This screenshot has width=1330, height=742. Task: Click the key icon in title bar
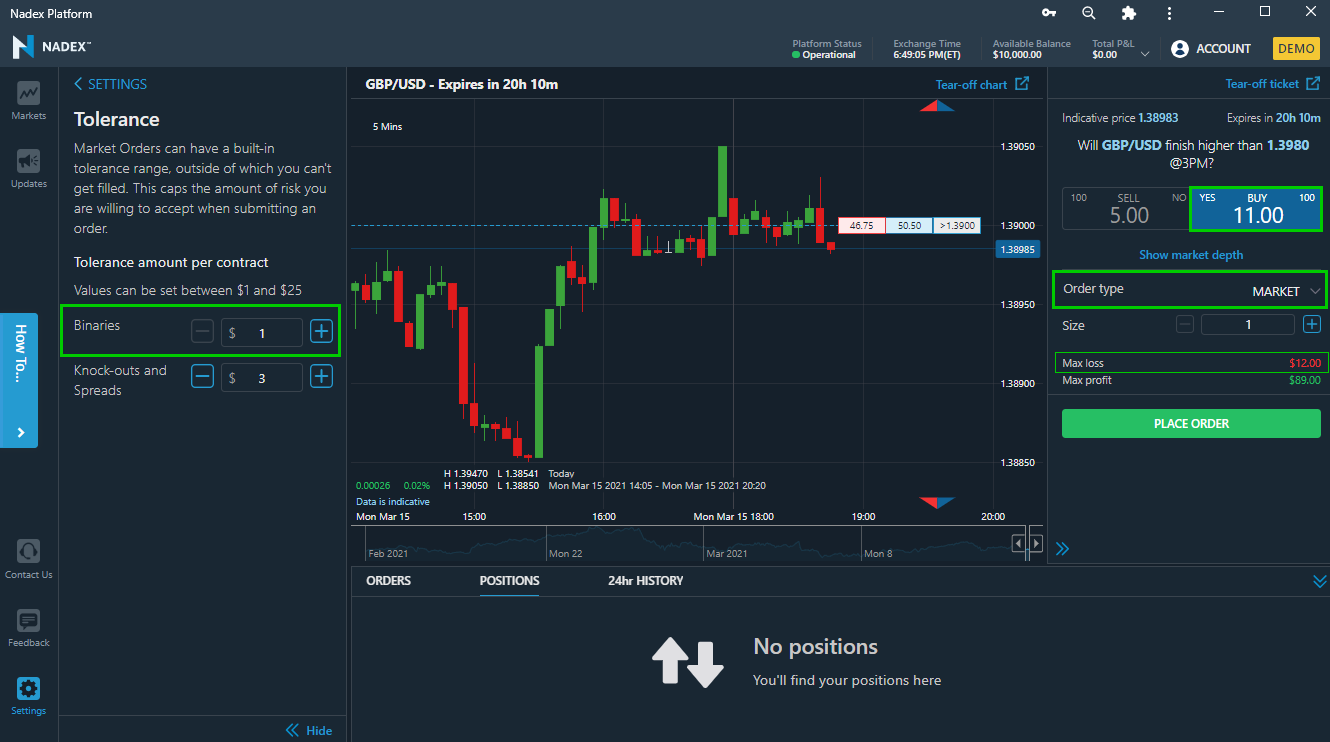pos(1049,13)
